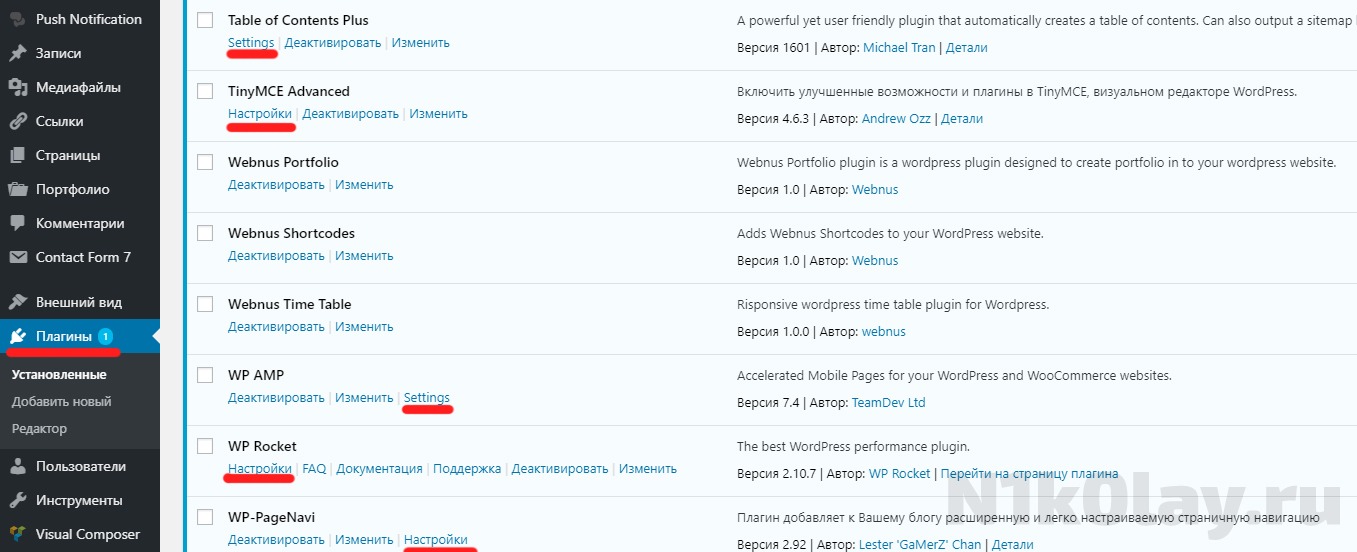1357x552 pixels.
Task: Tick the WP-PageNavi checkbox
Action: (205, 517)
